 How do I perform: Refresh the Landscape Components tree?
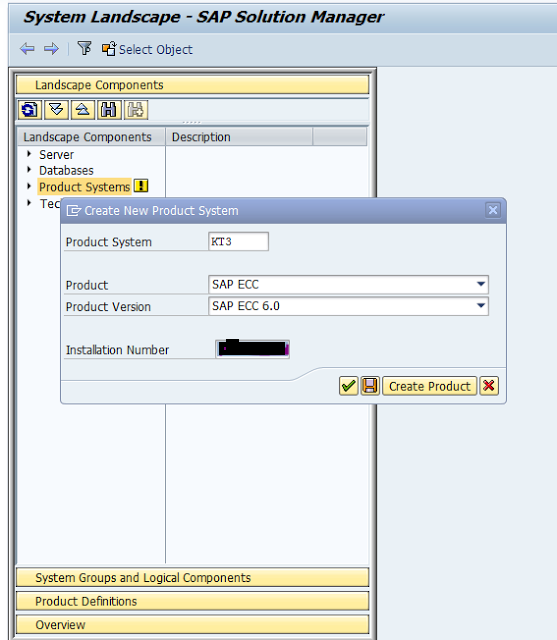pos(29,110)
